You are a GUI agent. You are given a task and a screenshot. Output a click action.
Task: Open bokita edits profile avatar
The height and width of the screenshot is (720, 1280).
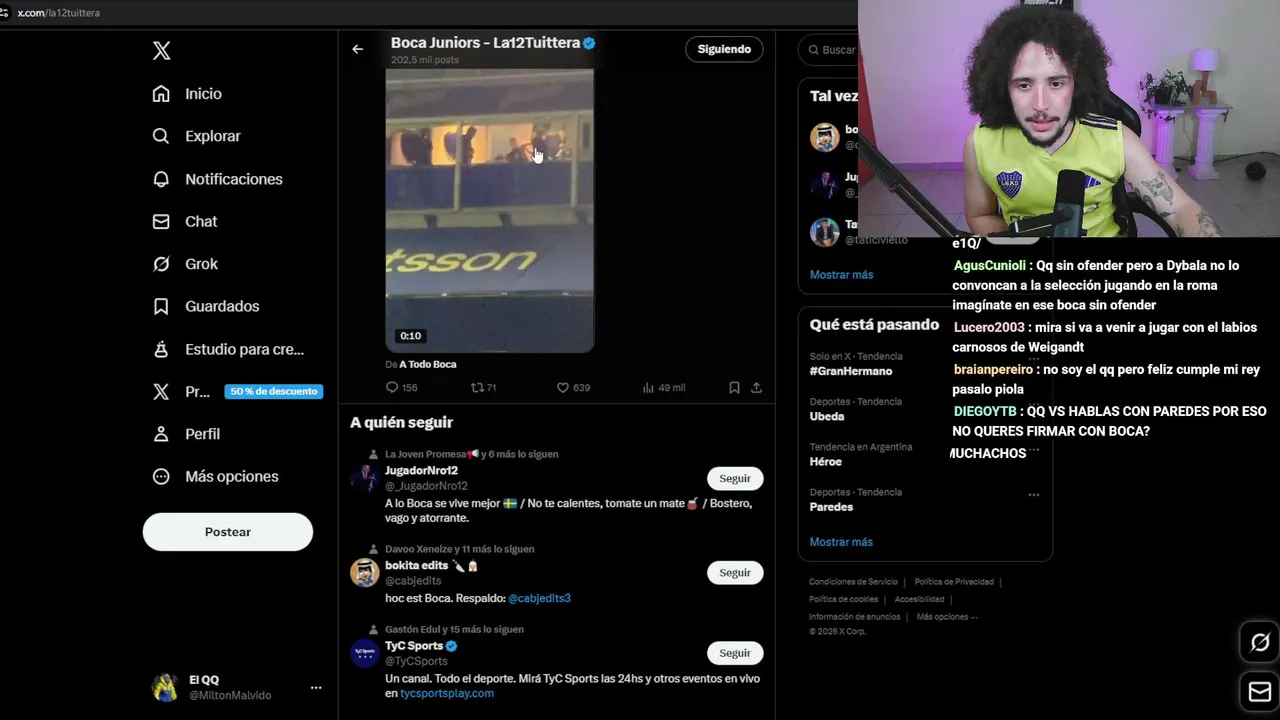coord(364,572)
